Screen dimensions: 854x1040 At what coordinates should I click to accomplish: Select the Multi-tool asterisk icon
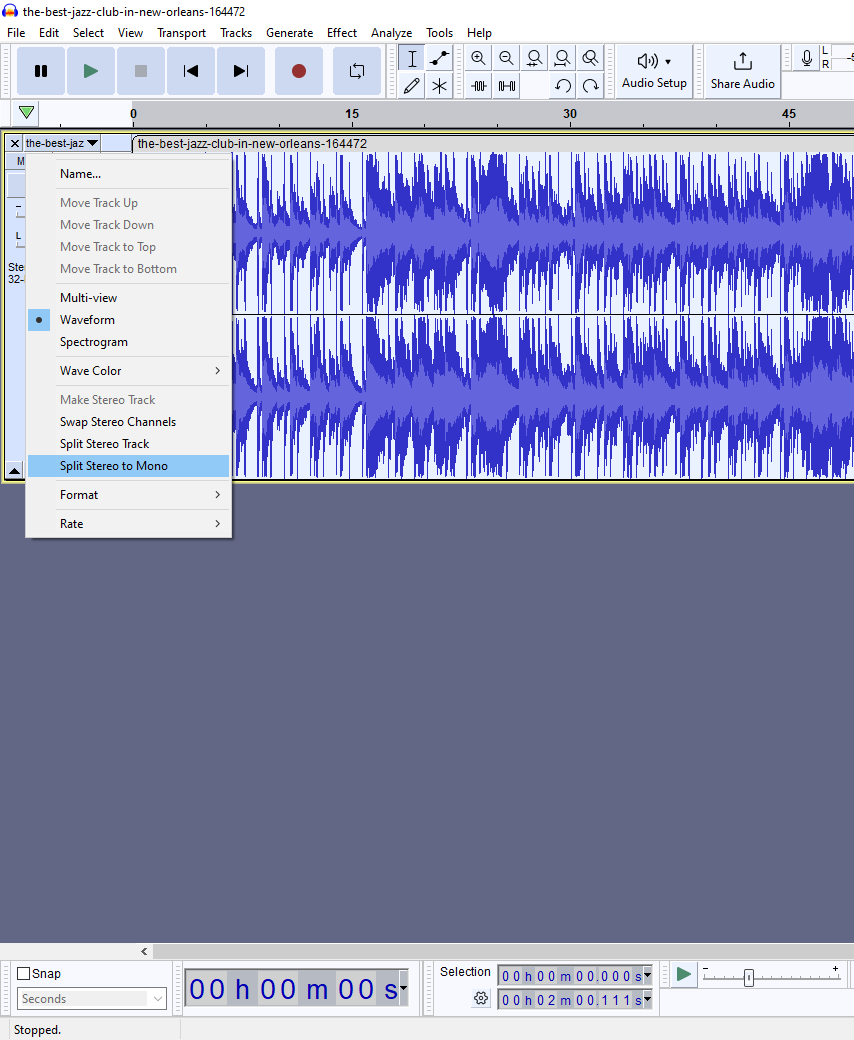[x=440, y=86]
